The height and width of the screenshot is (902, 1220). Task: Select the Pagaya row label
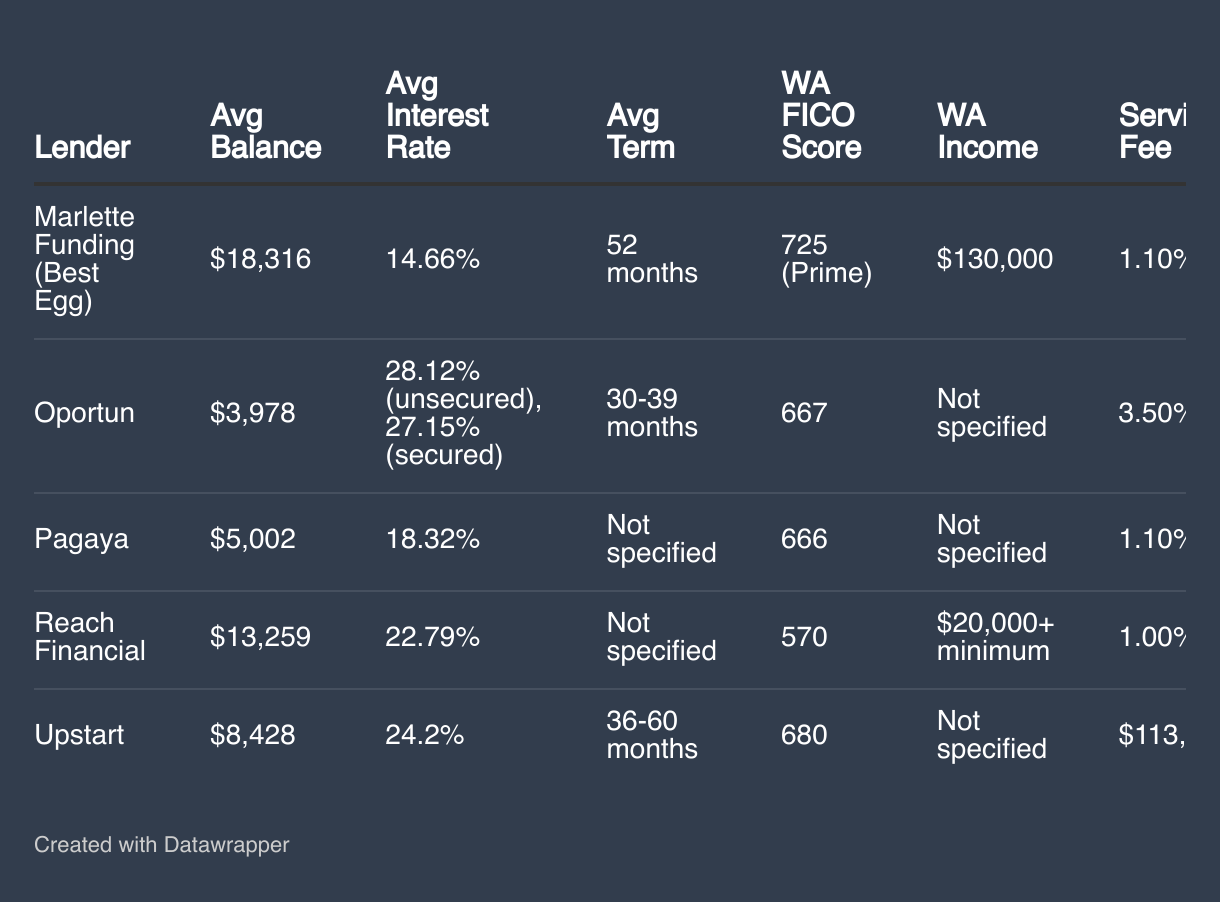[81, 540]
